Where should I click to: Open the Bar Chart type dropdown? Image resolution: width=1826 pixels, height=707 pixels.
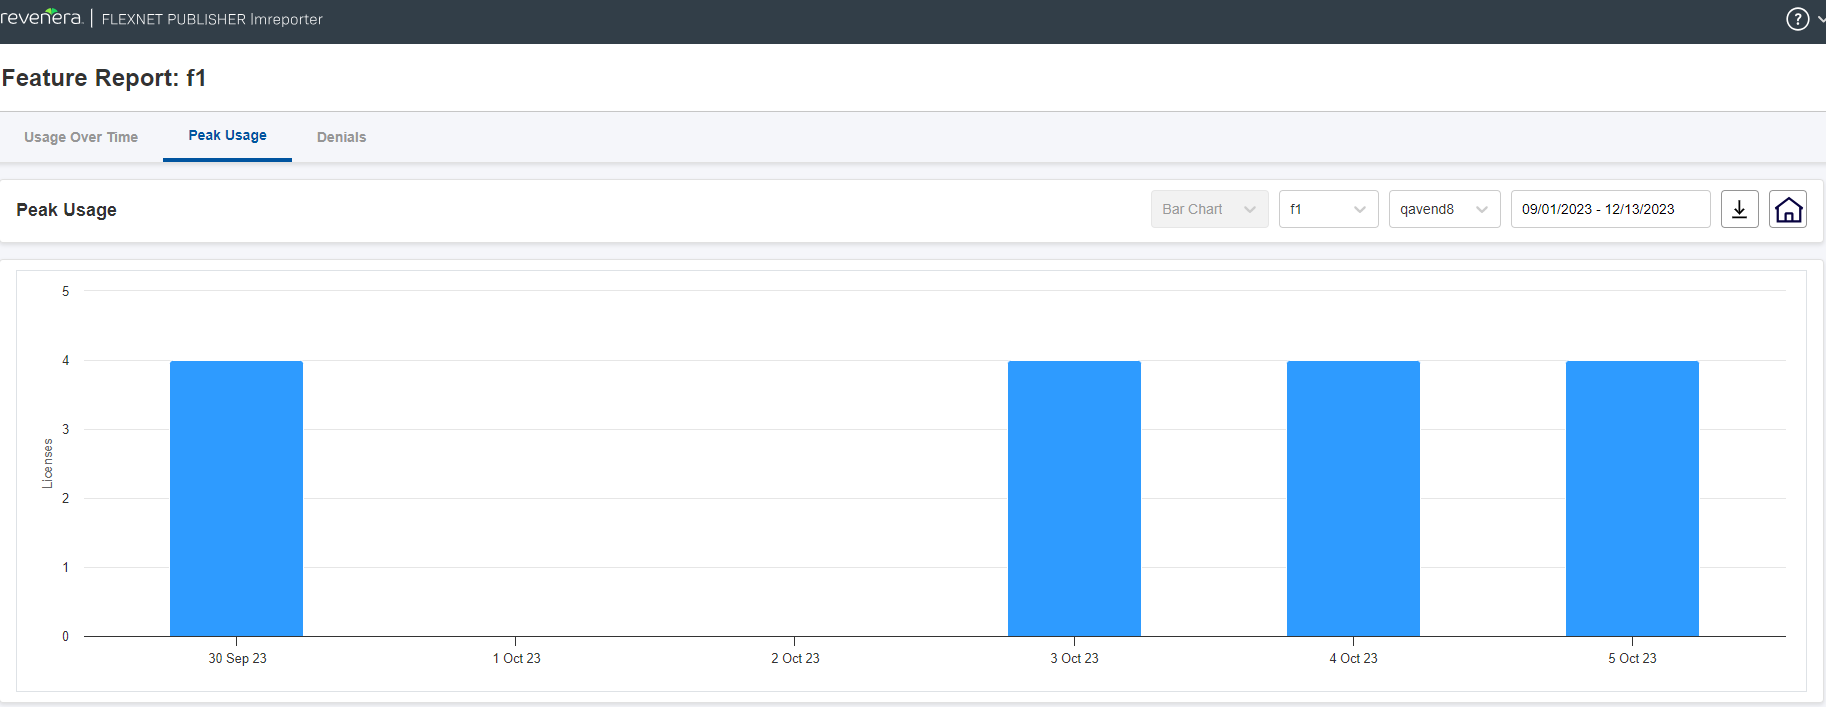pyautogui.click(x=1210, y=209)
